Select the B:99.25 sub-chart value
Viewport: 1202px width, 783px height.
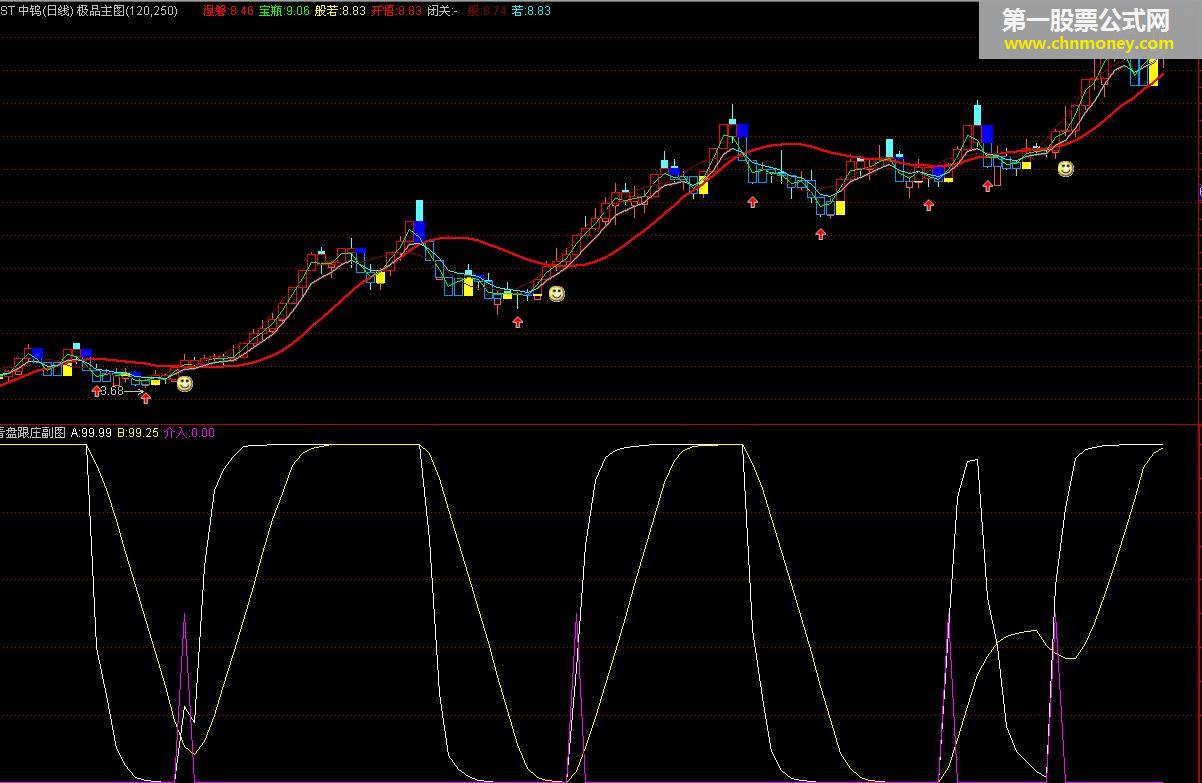click(138, 433)
